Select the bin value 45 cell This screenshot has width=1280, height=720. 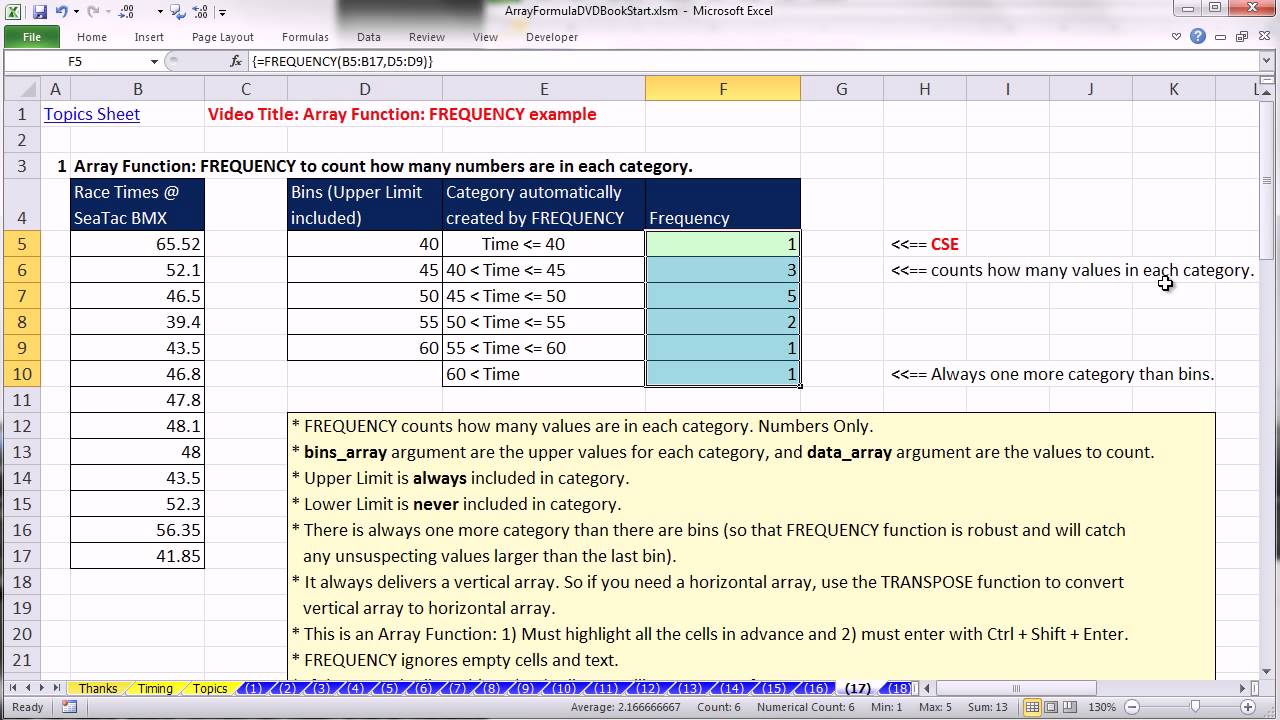[x=365, y=270]
